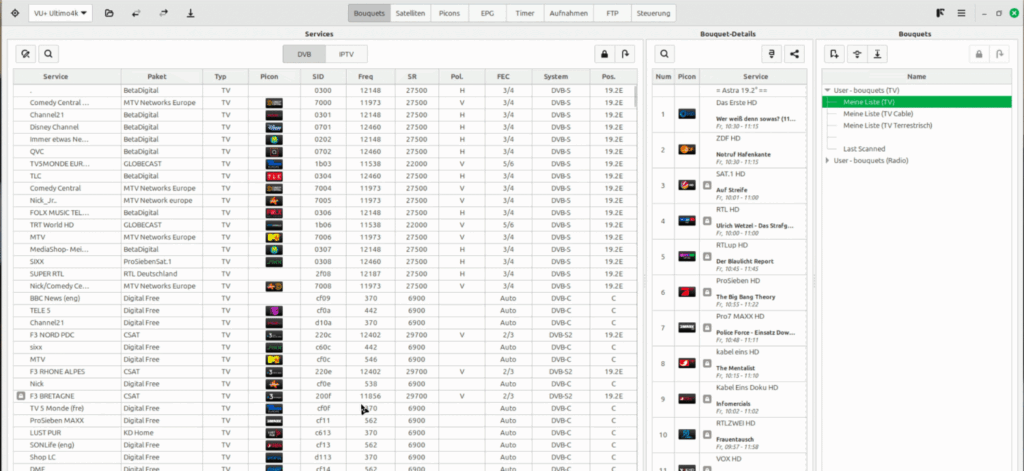Click the lock icon in the Services panel
Viewport: 1024px width, 471px height.
tap(604, 54)
